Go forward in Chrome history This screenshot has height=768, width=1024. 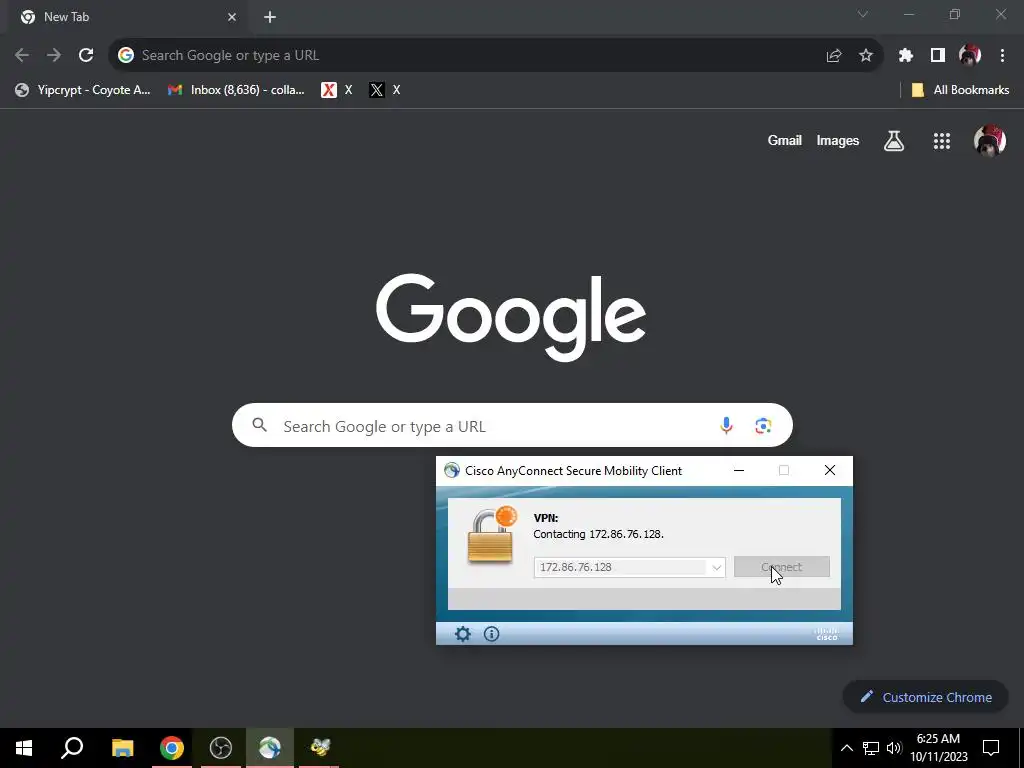[x=54, y=55]
